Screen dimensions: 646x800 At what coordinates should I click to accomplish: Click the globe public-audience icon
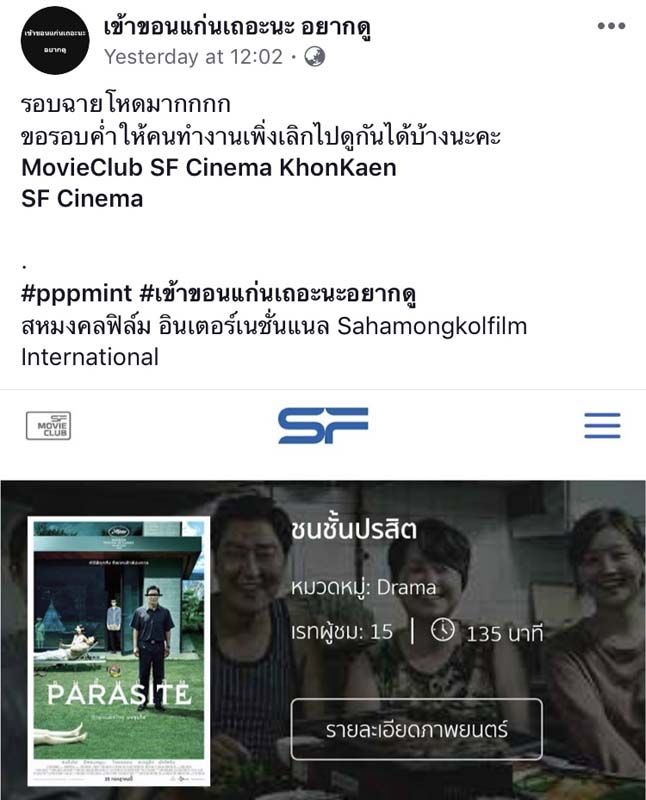[x=315, y=57]
